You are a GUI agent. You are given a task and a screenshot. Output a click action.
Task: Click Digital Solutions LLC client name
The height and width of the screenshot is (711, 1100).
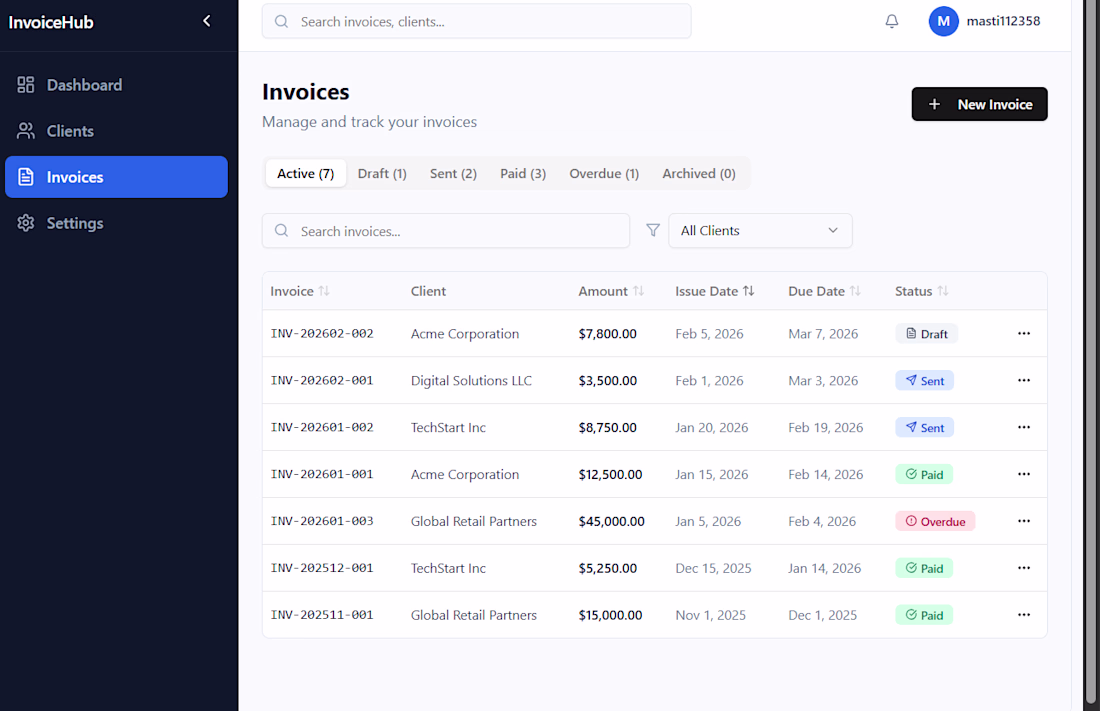(x=471, y=380)
